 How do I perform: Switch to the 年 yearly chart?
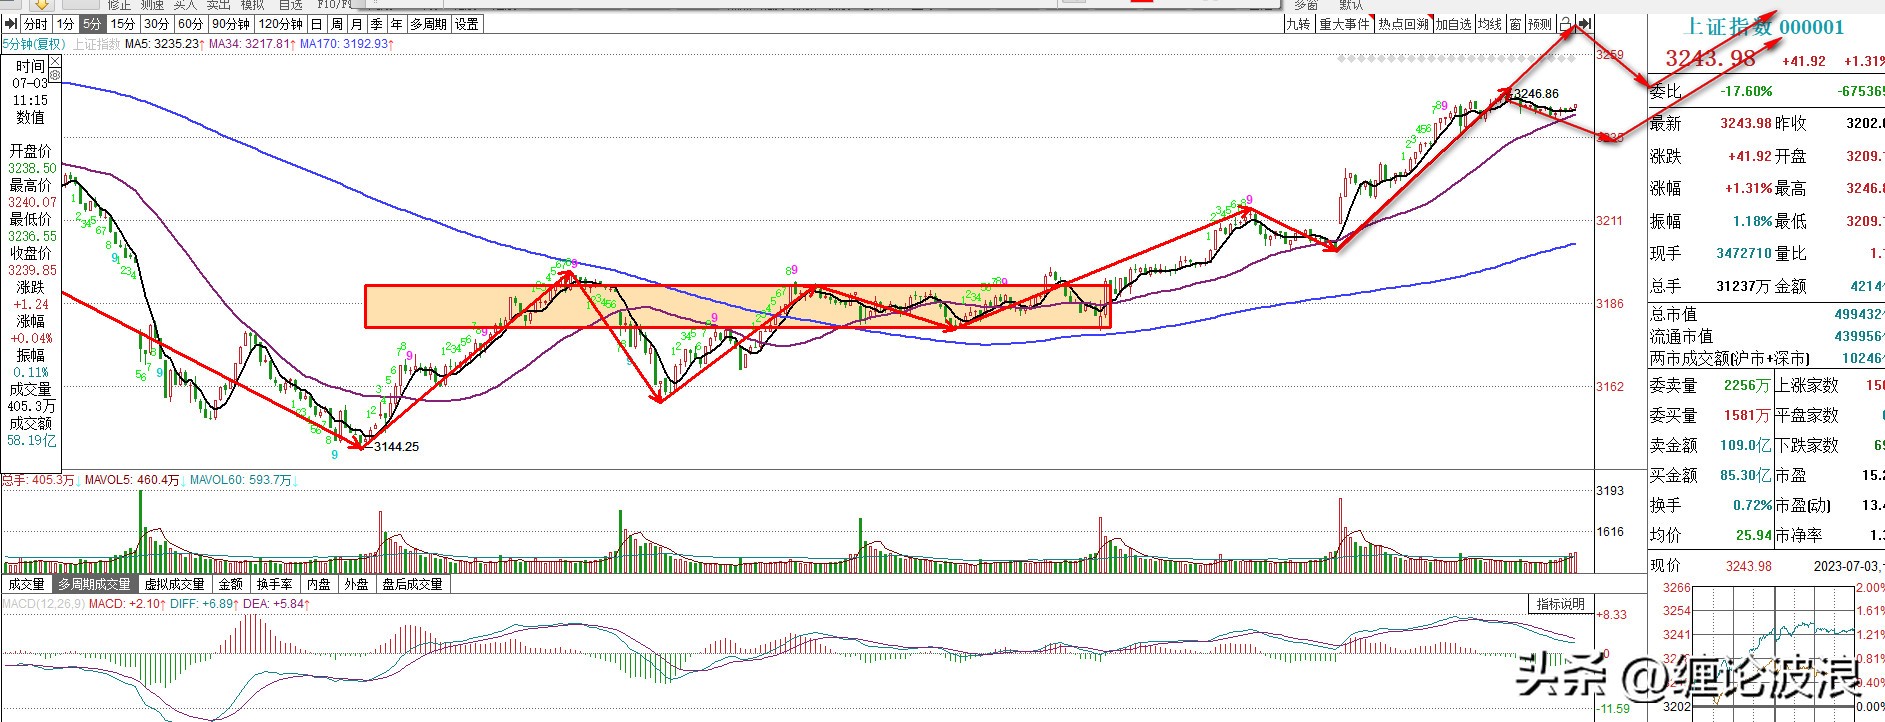[397, 24]
